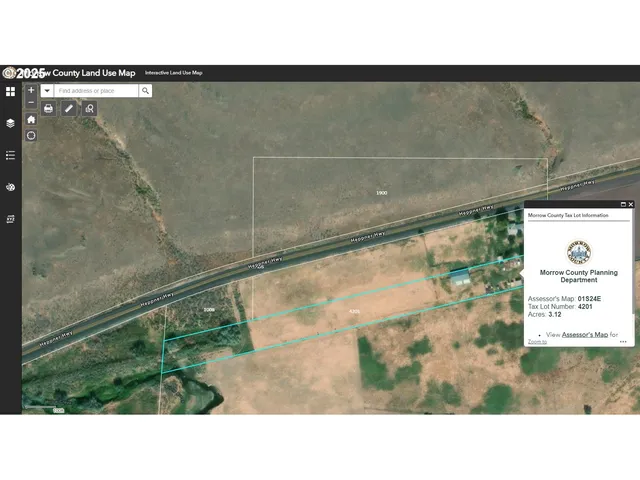The height and width of the screenshot is (480, 640).
Task: Click the address search field
Action: click(96, 91)
